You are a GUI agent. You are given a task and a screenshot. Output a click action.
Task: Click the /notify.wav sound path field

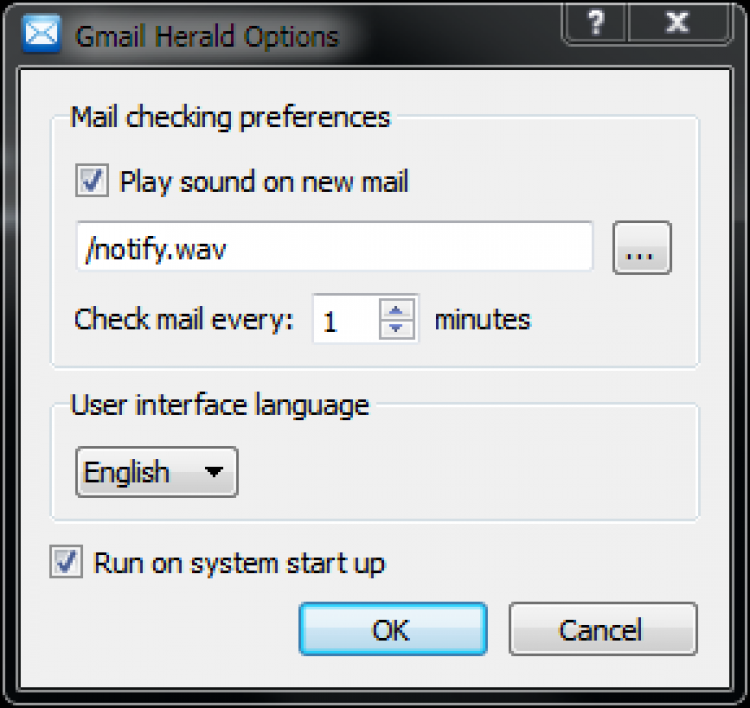[334, 248]
